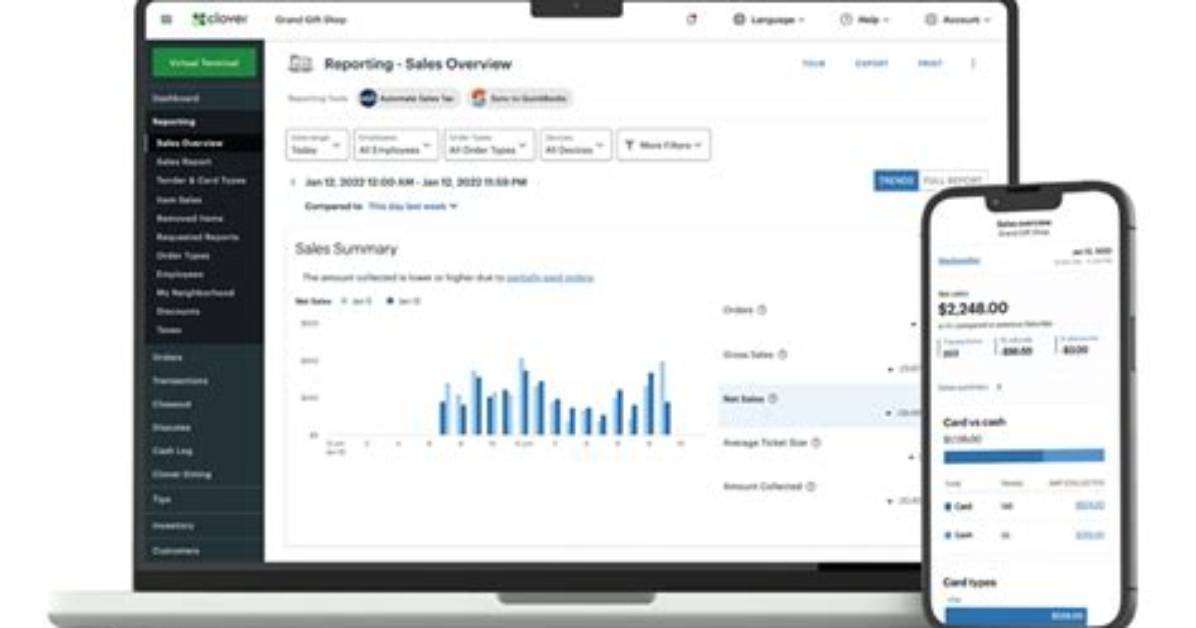The image size is (1196, 628).
Task: Click the Cash amount link on phone
Action: (x=1089, y=536)
